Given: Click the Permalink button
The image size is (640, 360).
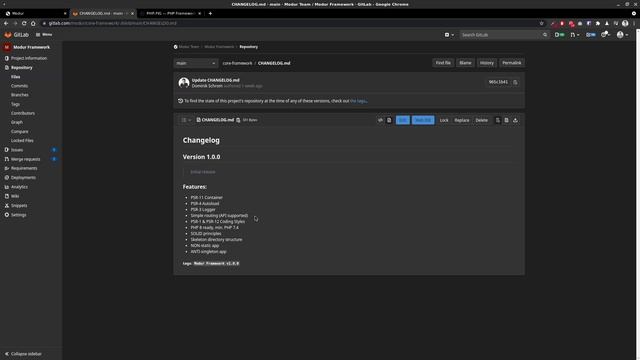Looking at the screenshot, I should tap(511, 63).
